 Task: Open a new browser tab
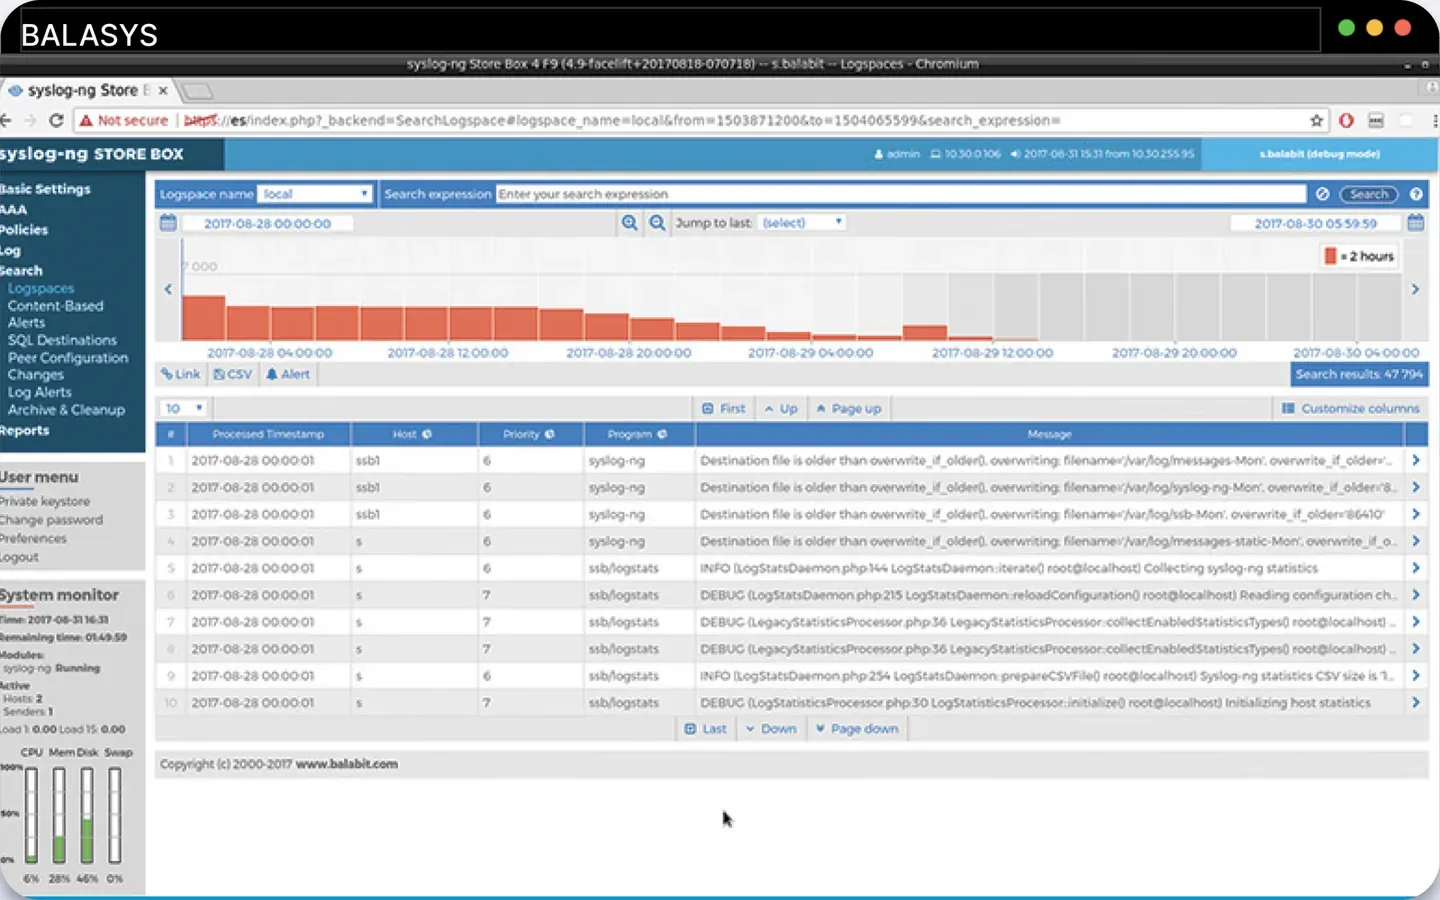coord(197,91)
